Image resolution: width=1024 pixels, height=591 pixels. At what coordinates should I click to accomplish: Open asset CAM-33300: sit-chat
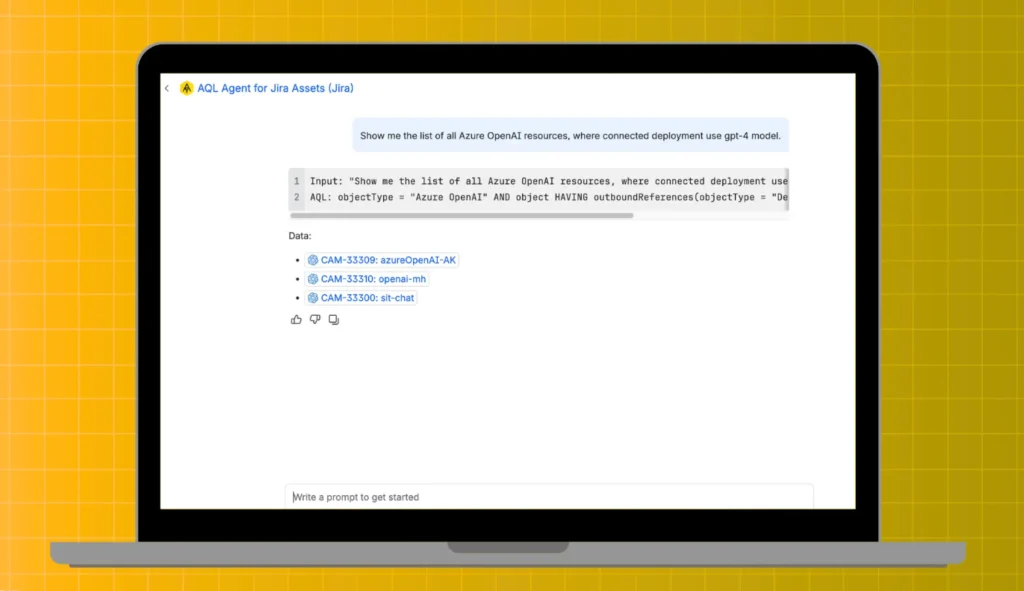click(360, 298)
